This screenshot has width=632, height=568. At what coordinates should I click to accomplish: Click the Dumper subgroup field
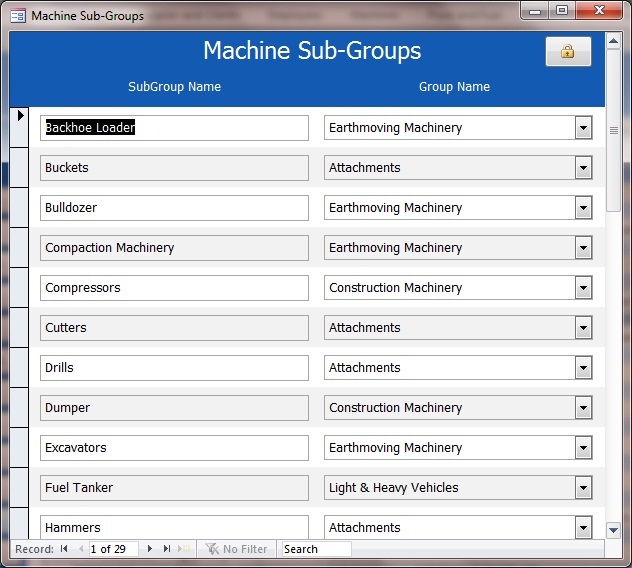pyautogui.click(x=174, y=408)
